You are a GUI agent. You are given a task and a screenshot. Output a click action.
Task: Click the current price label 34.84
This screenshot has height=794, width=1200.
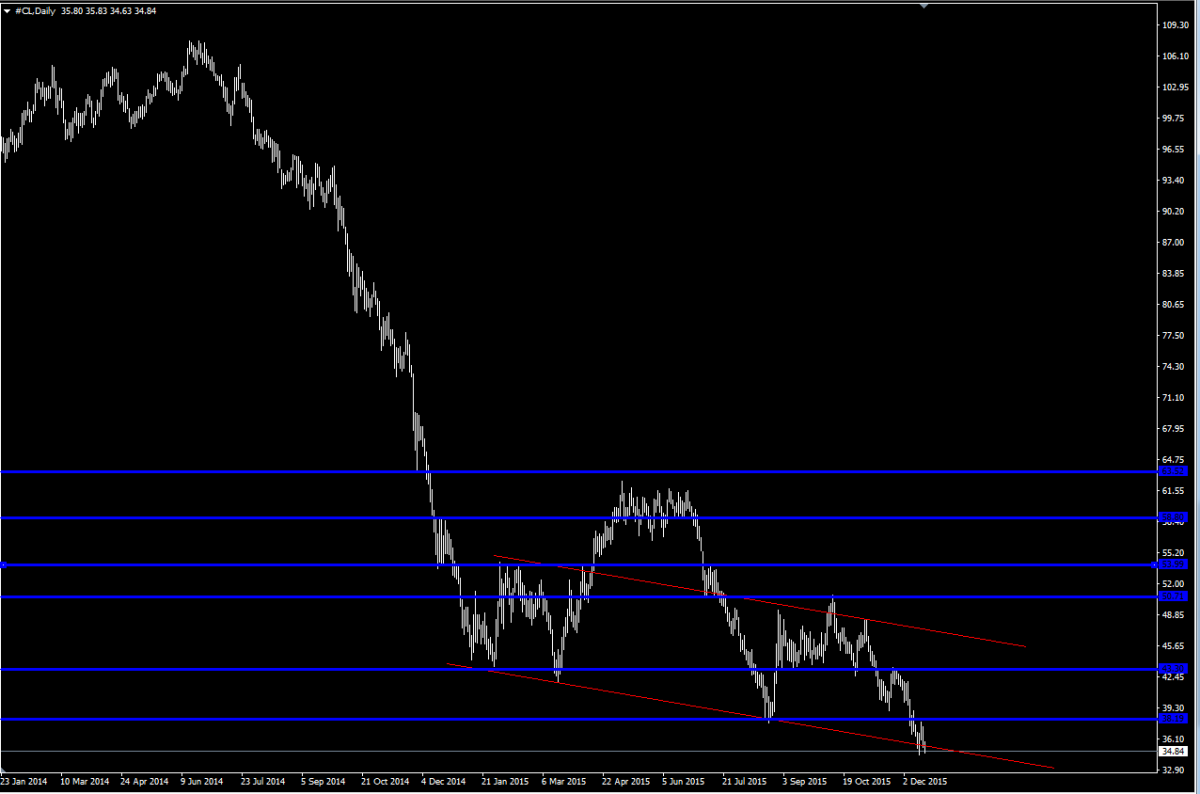click(x=1172, y=751)
